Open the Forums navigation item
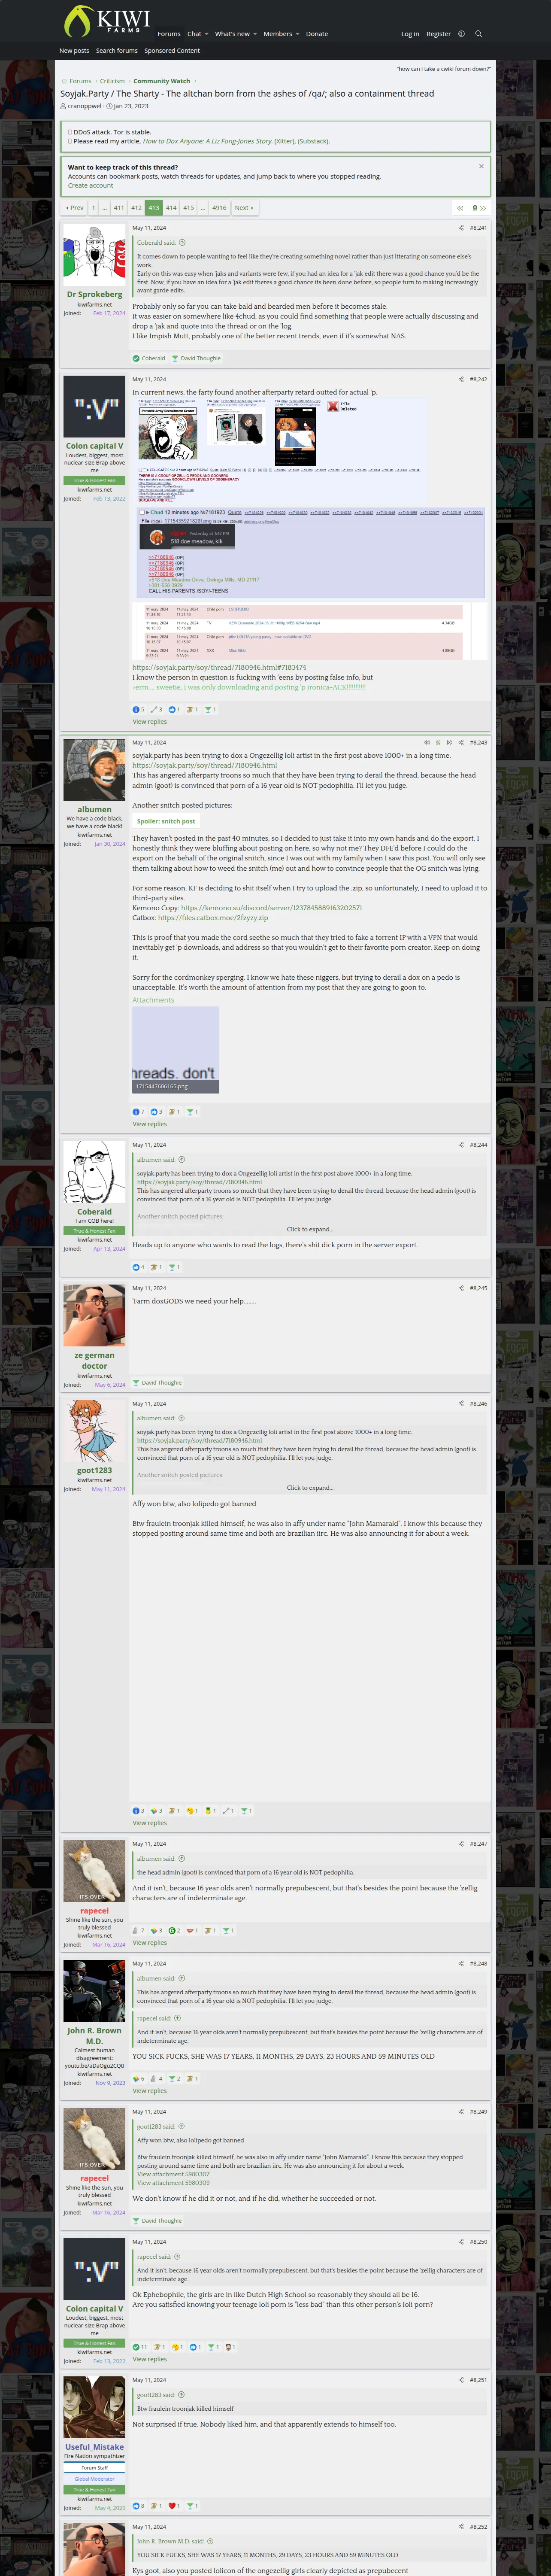551x2576 pixels. click(x=169, y=34)
